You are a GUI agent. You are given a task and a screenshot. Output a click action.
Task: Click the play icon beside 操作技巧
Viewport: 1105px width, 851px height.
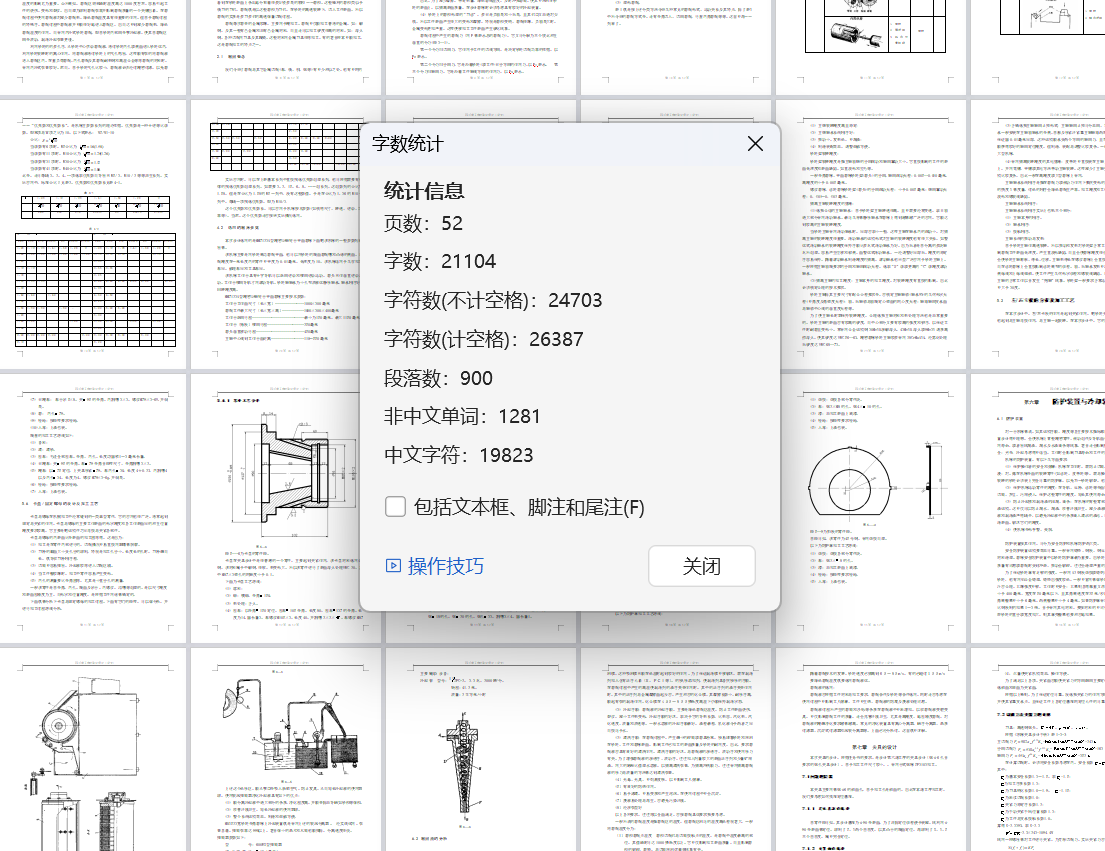tap(393, 566)
